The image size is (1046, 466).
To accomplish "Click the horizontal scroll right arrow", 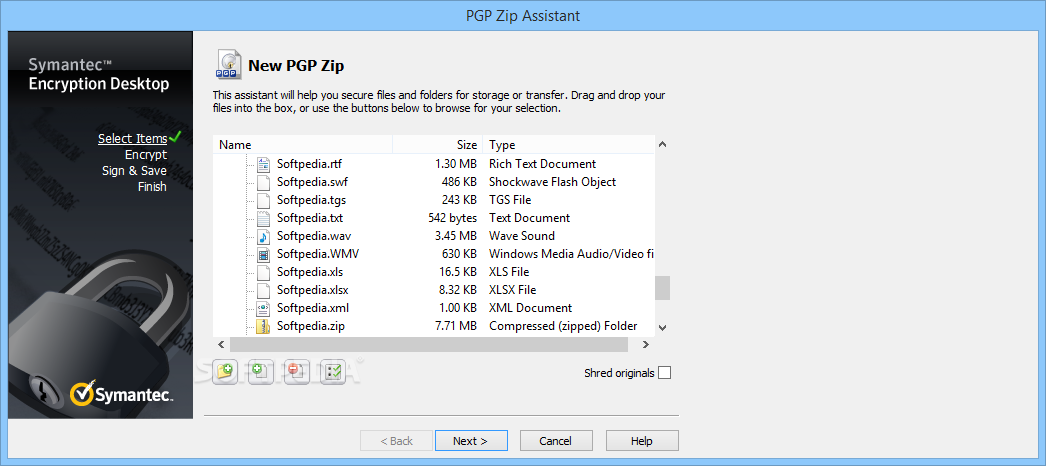I will 646,345.
